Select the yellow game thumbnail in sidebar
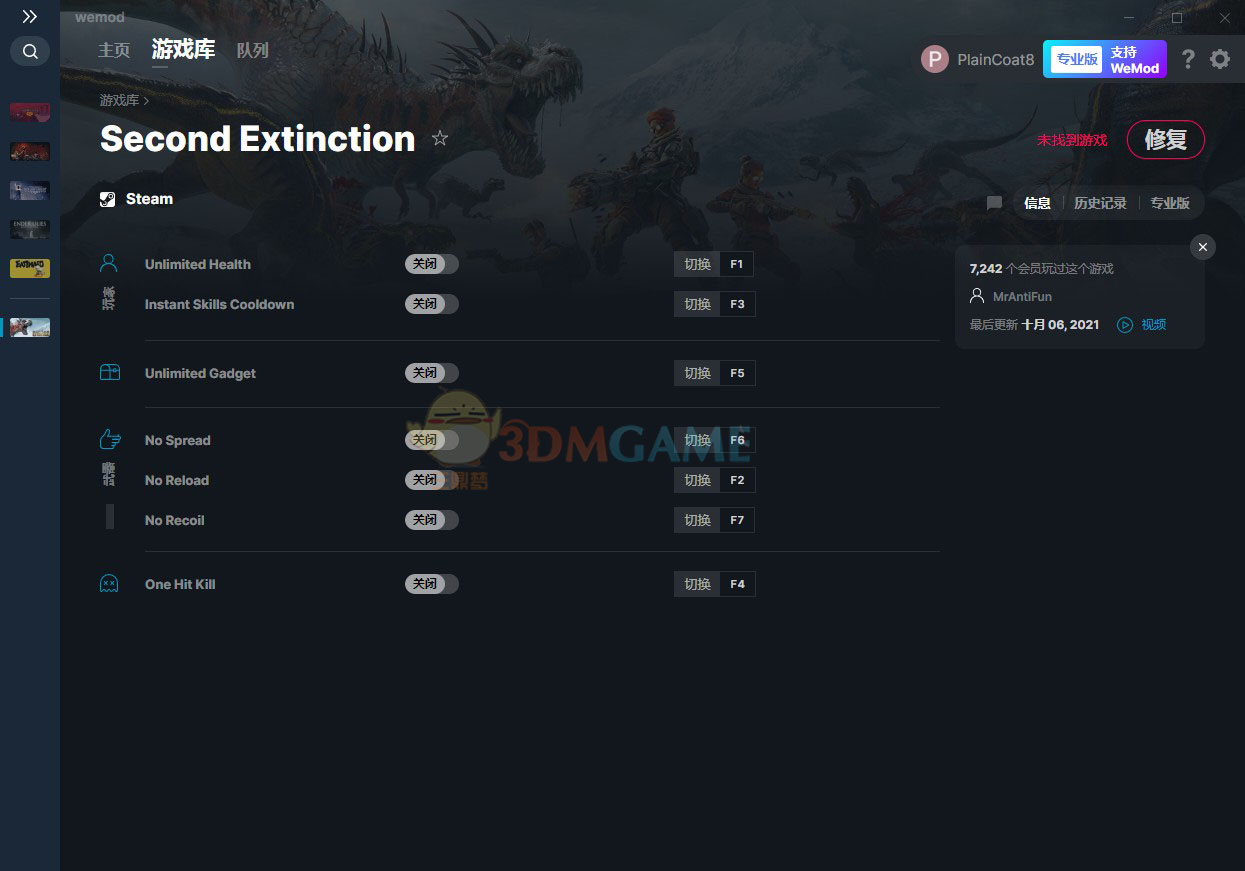Viewport: 1245px width, 871px height. (30, 268)
